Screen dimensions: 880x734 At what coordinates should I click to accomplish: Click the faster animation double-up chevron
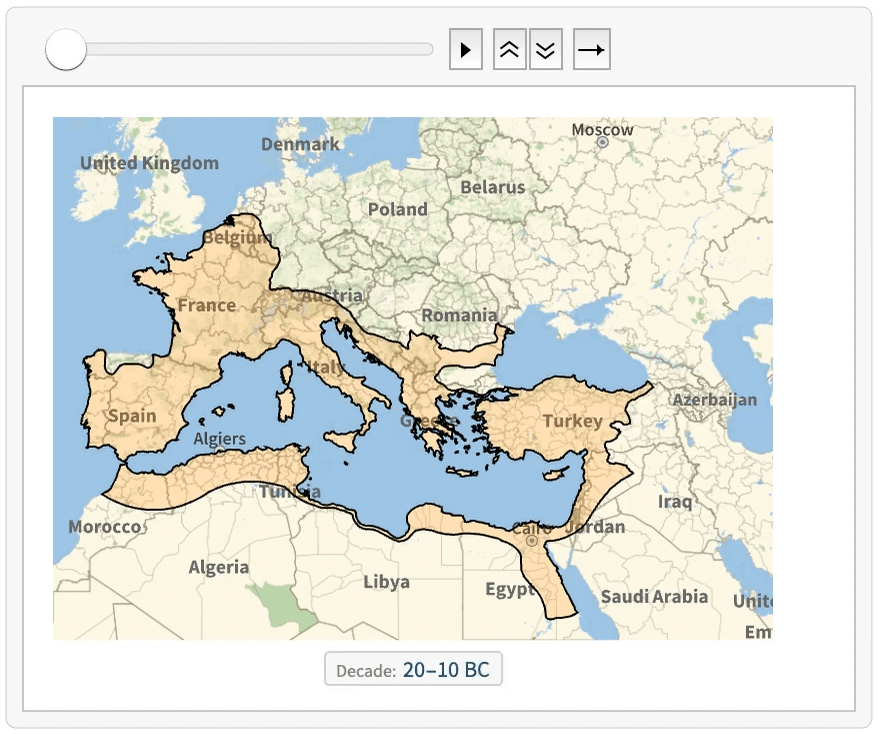pyautogui.click(x=509, y=50)
